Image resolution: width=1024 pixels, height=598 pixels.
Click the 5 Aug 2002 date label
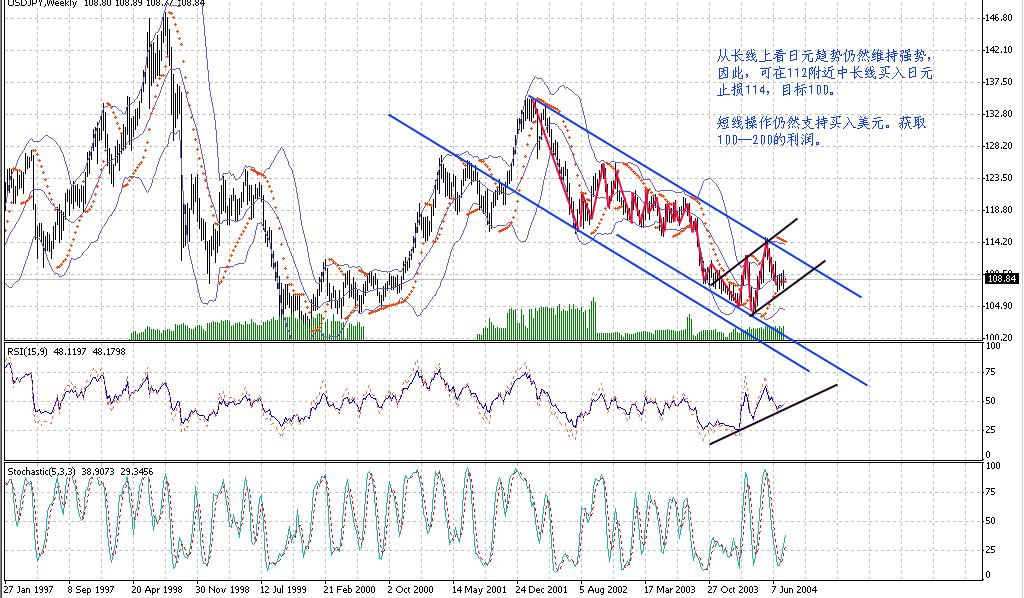click(603, 590)
